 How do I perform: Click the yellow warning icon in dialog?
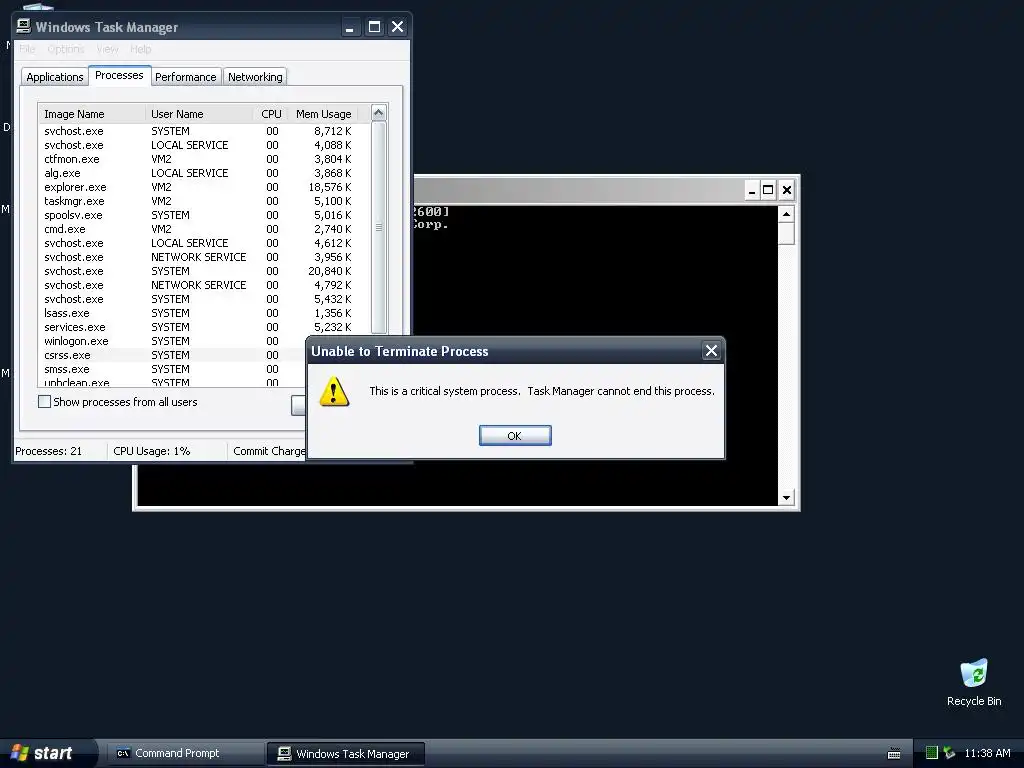pyautogui.click(x=334, y=391)
